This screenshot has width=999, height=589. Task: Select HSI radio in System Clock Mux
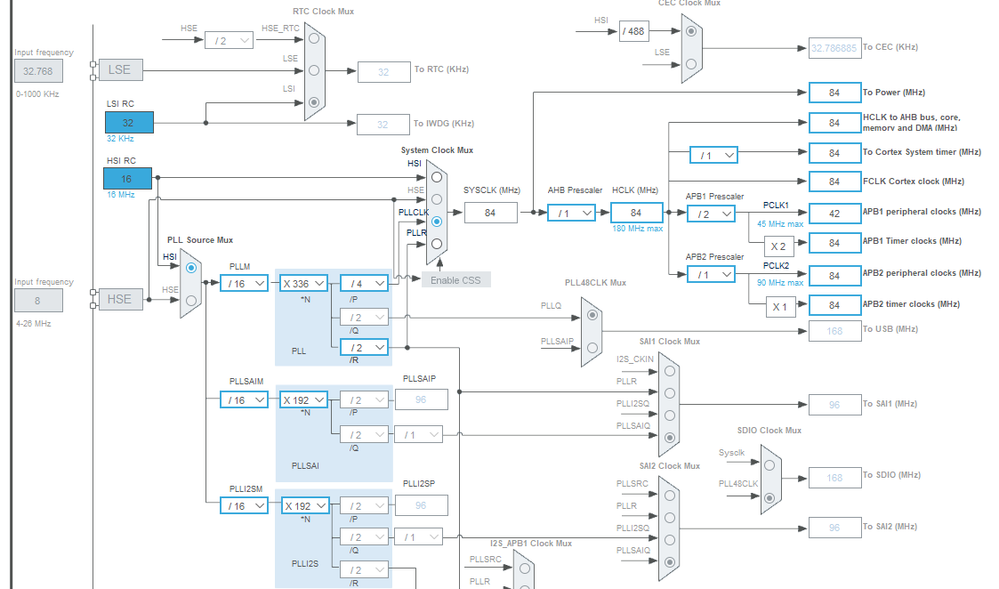click(436, 177)
